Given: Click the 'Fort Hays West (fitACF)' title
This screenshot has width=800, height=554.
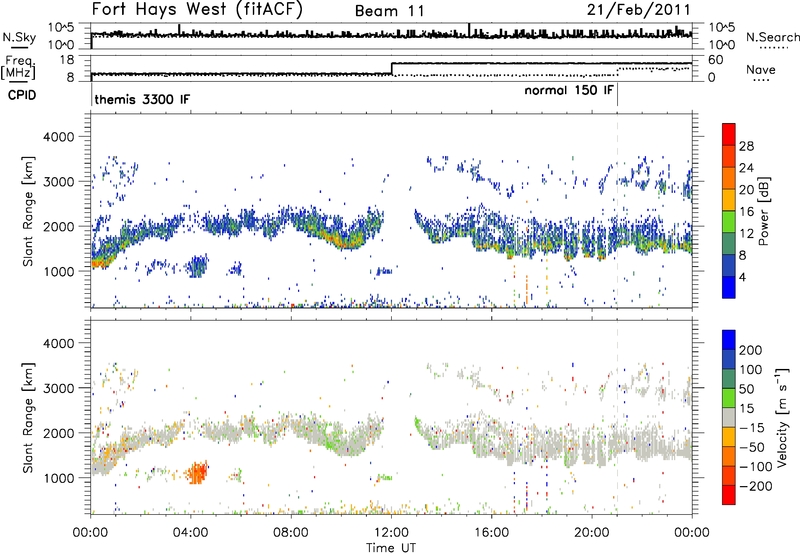Looking at the screenshot, I should [x=197, y=9].
